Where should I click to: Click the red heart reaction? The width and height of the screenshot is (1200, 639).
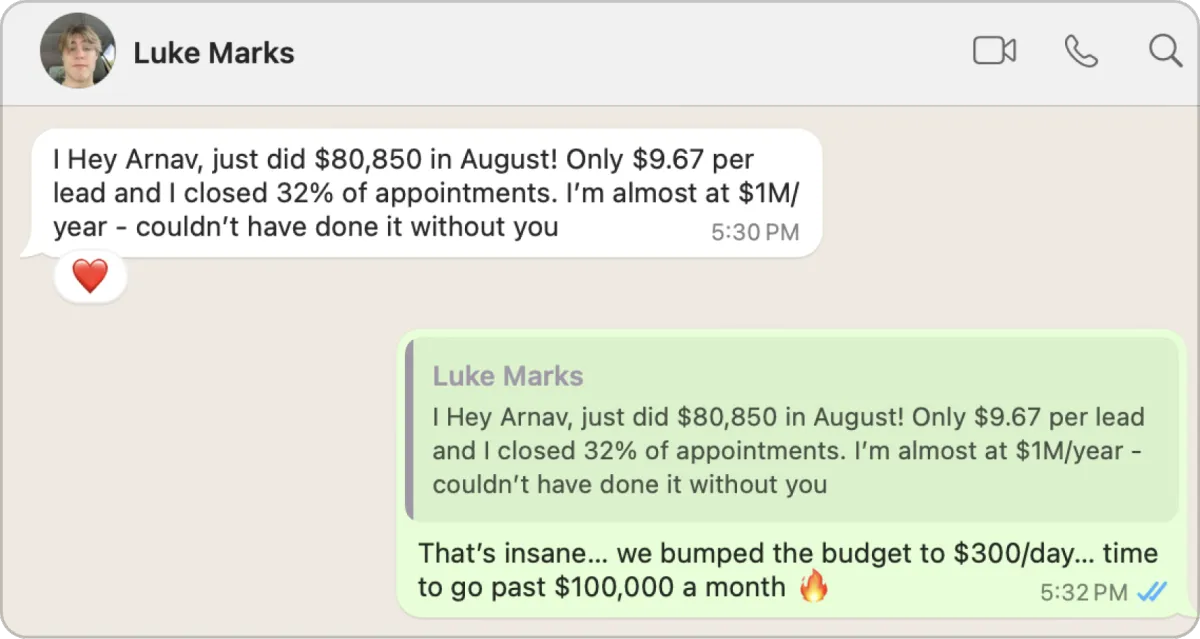click(90, 277)
